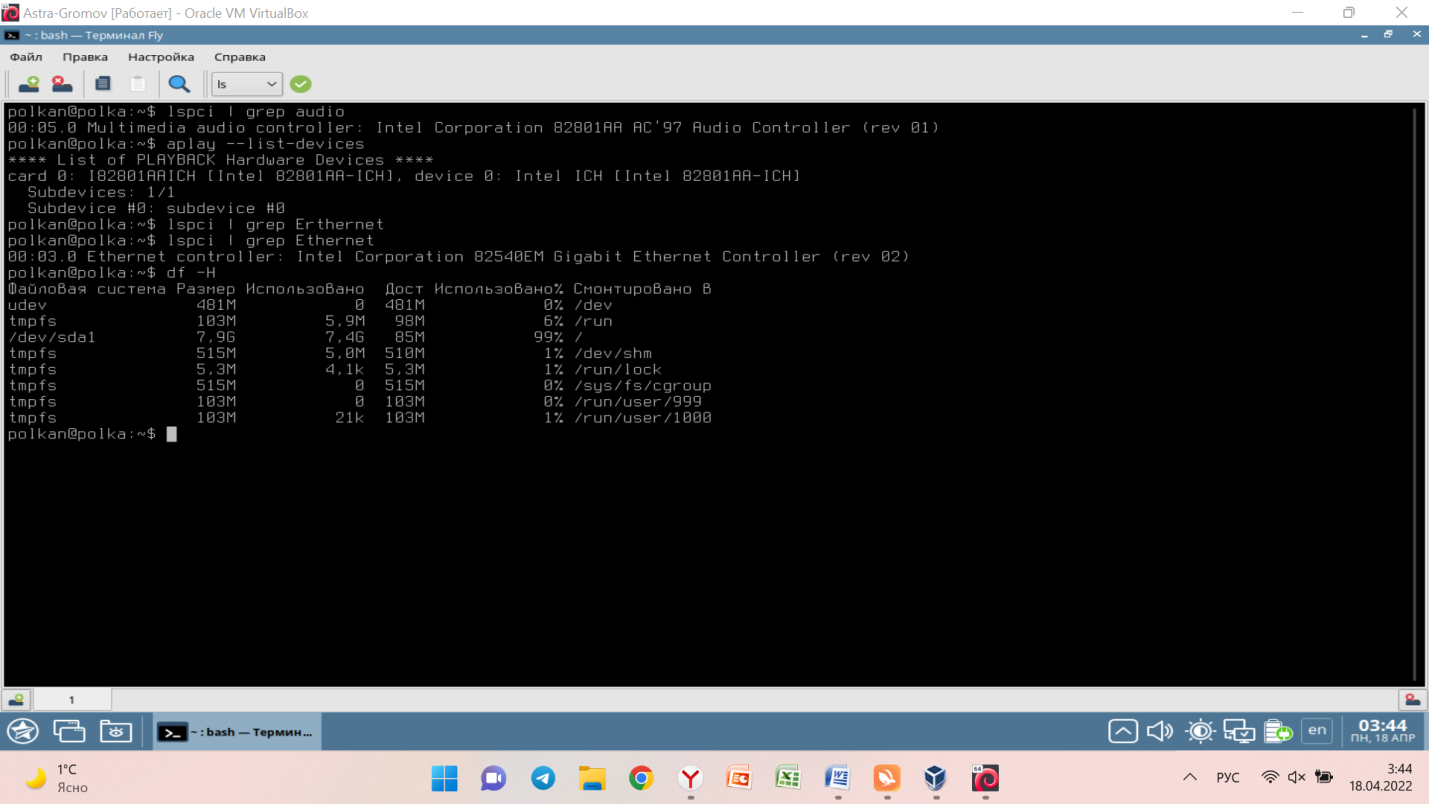Launch Telegram from Windows taskbar
The height and width of the screenshot is (804, 1429).
543,778
